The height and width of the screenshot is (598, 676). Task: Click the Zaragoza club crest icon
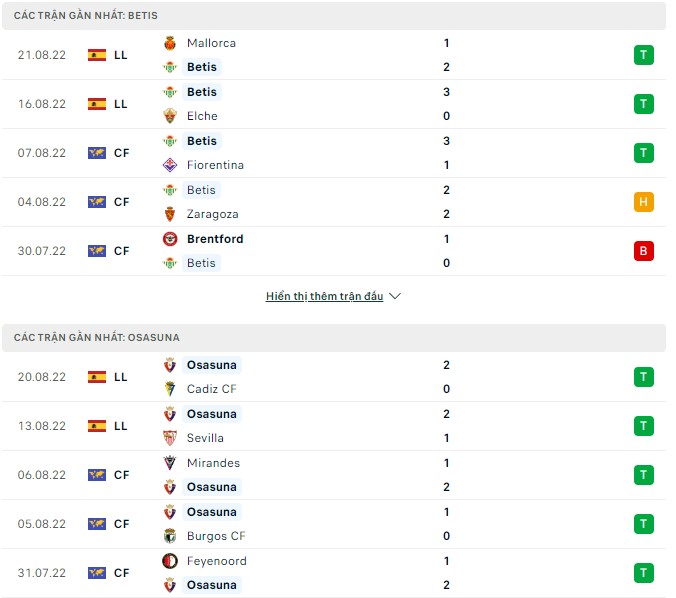pyautogui.click(x=170, y=214)
